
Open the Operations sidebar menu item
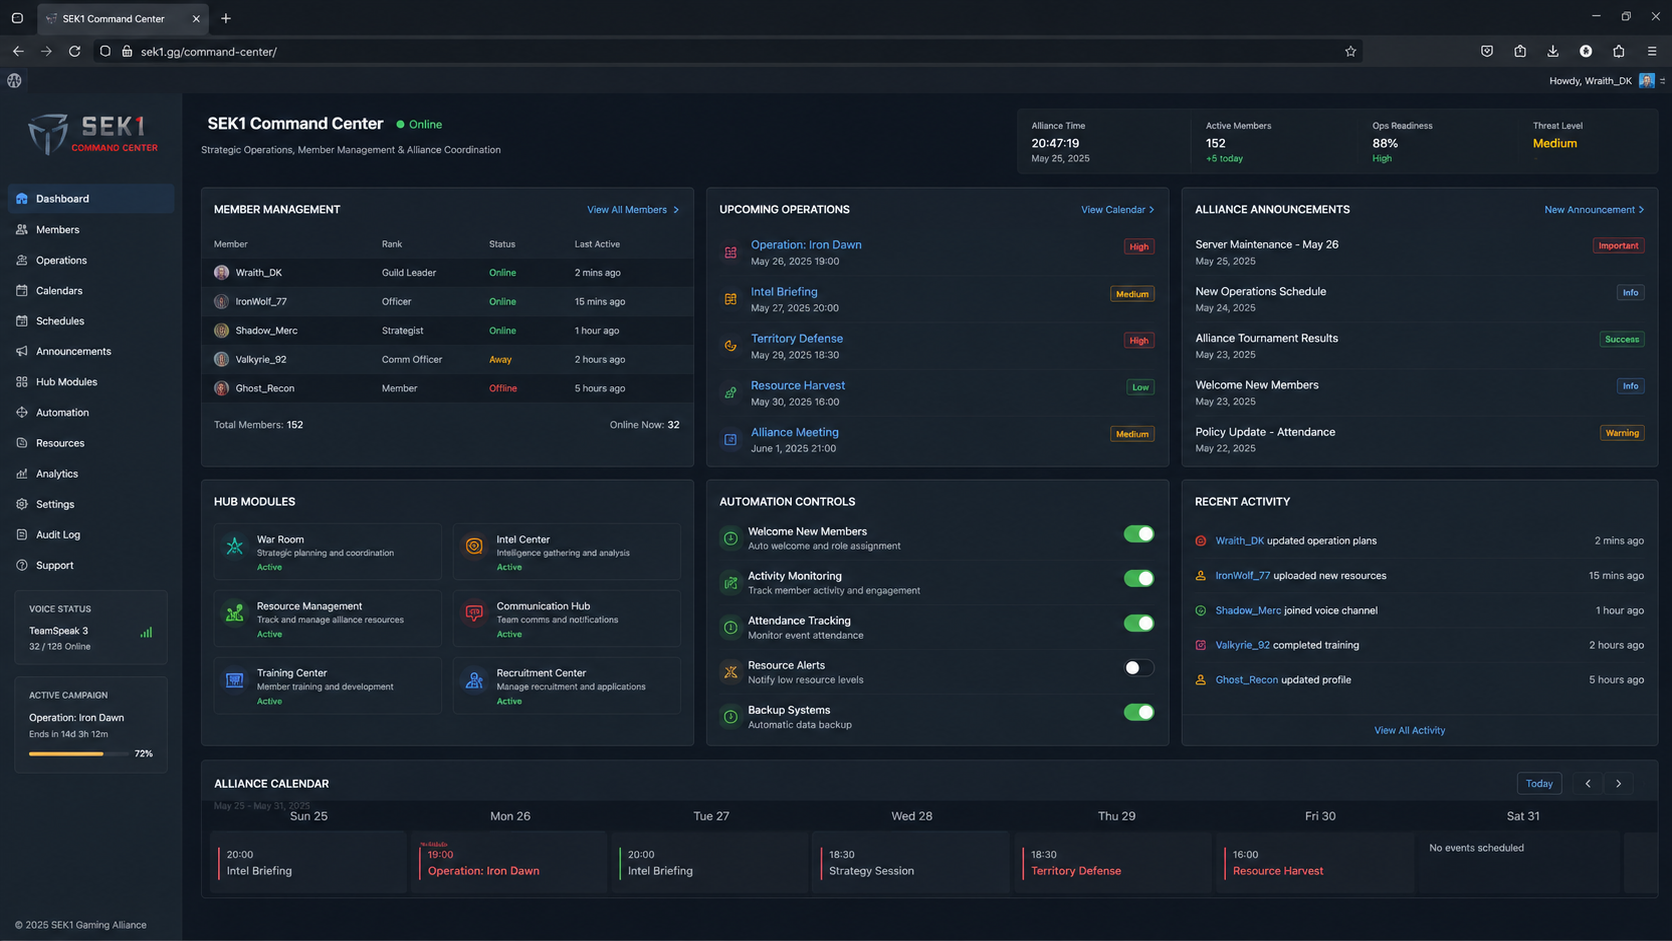pos(91,260)
